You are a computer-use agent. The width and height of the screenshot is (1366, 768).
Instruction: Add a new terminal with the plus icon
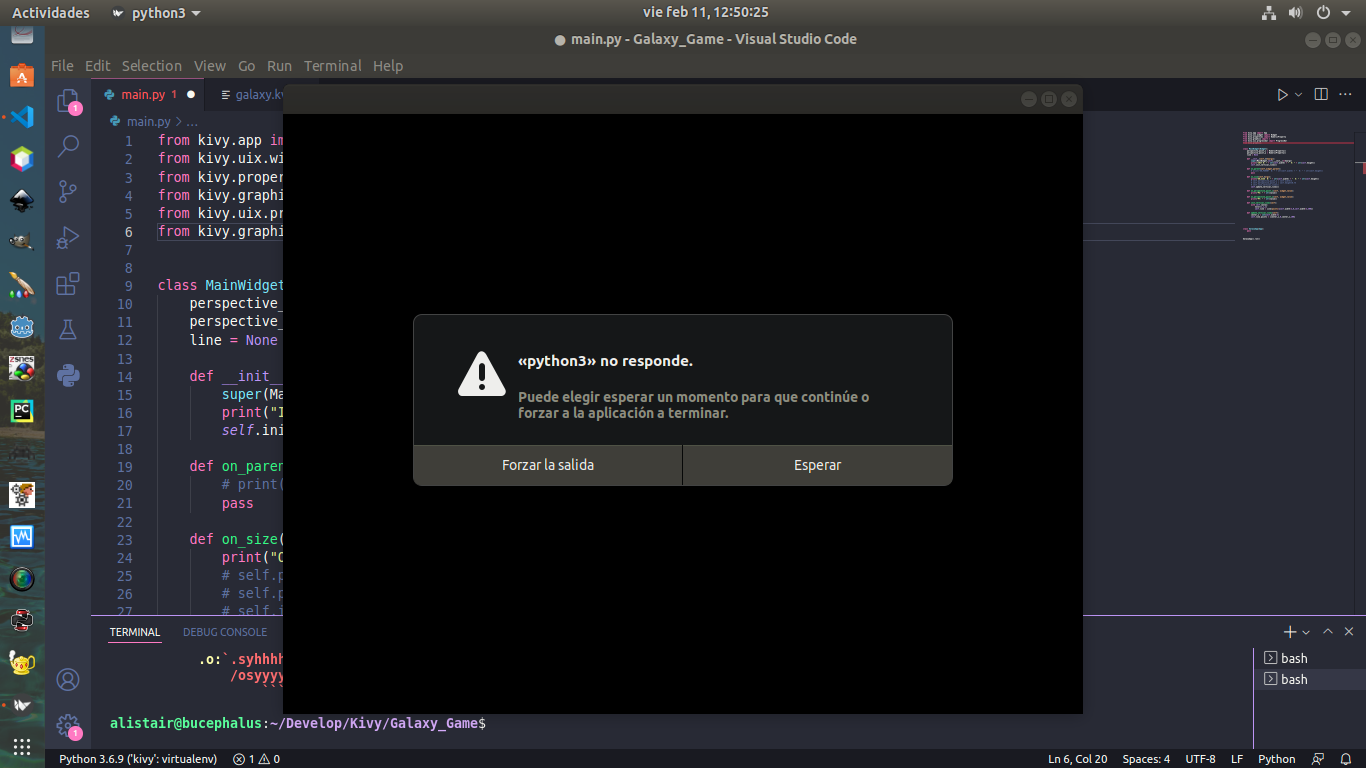pyautogui.click(x=1288, y=631)
